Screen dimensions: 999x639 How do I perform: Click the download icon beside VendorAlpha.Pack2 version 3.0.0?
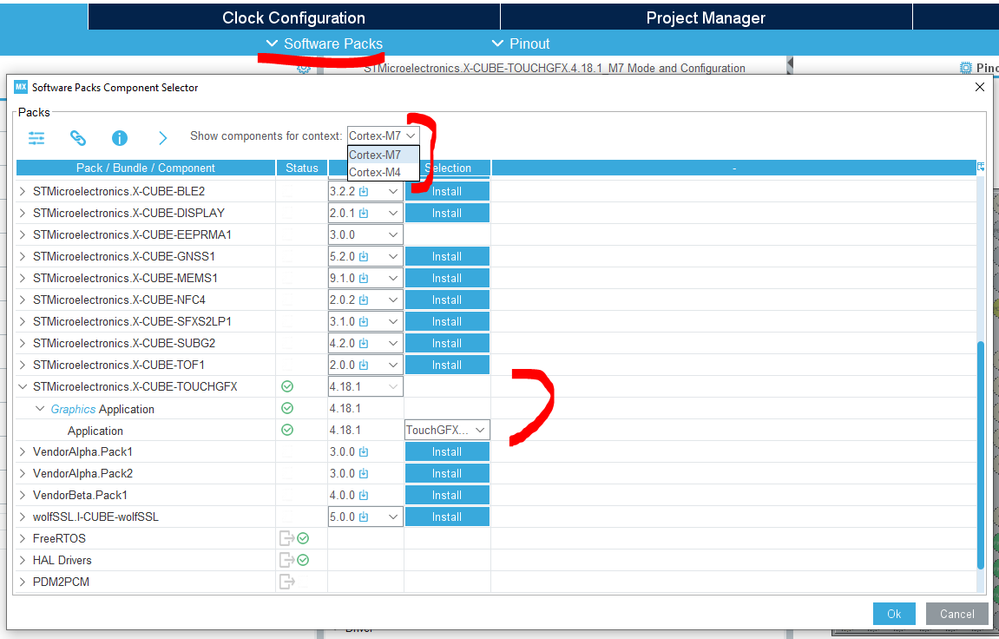[364, 473]
